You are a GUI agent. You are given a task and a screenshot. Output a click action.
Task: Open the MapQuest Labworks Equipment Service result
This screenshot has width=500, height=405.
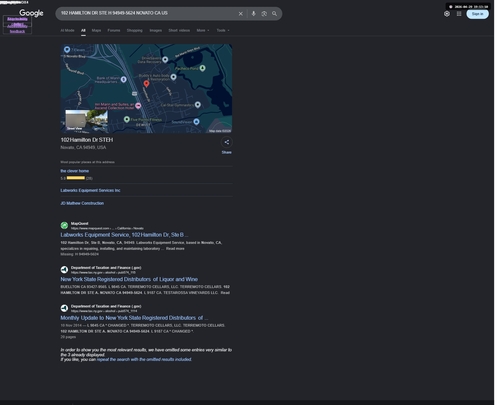coord(124,235)
